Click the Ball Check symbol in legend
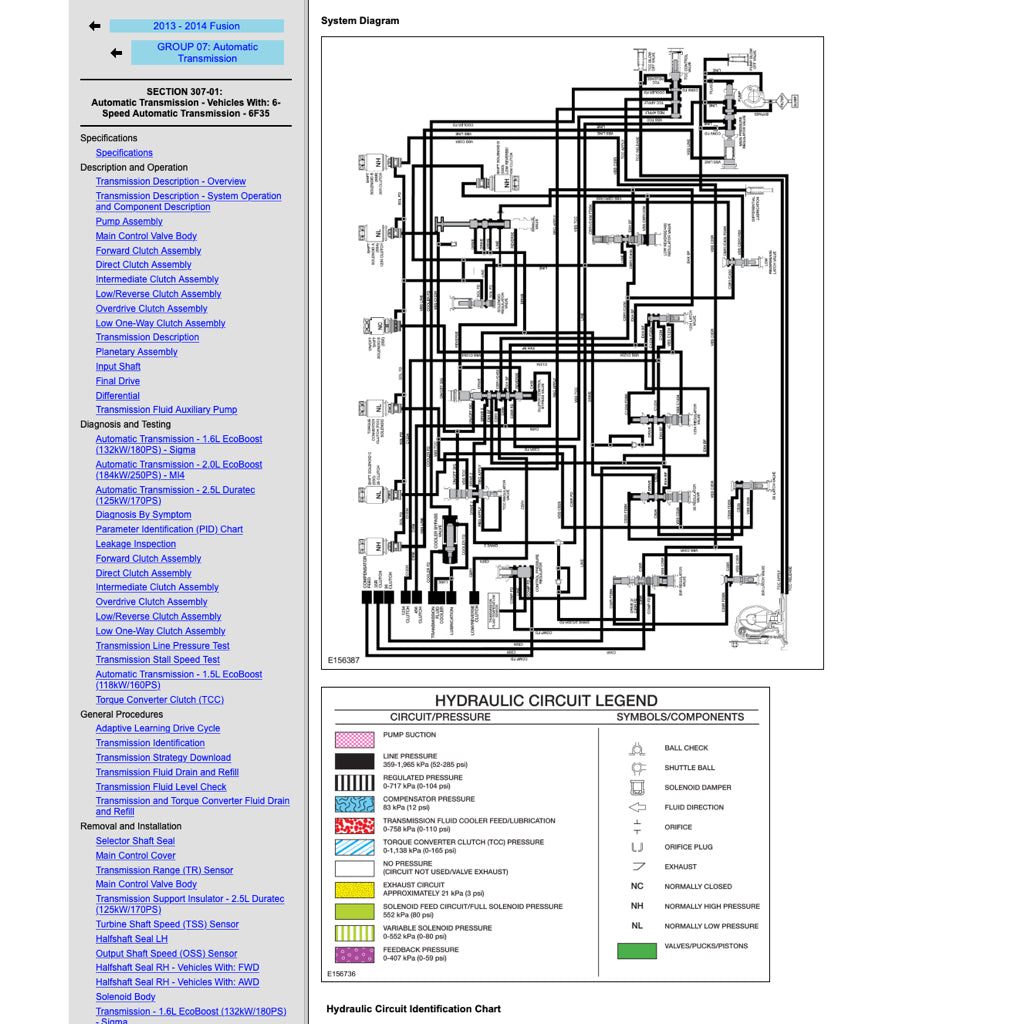The height and width of the screenshot is (1024, 1024). click(x=637, y=748)
